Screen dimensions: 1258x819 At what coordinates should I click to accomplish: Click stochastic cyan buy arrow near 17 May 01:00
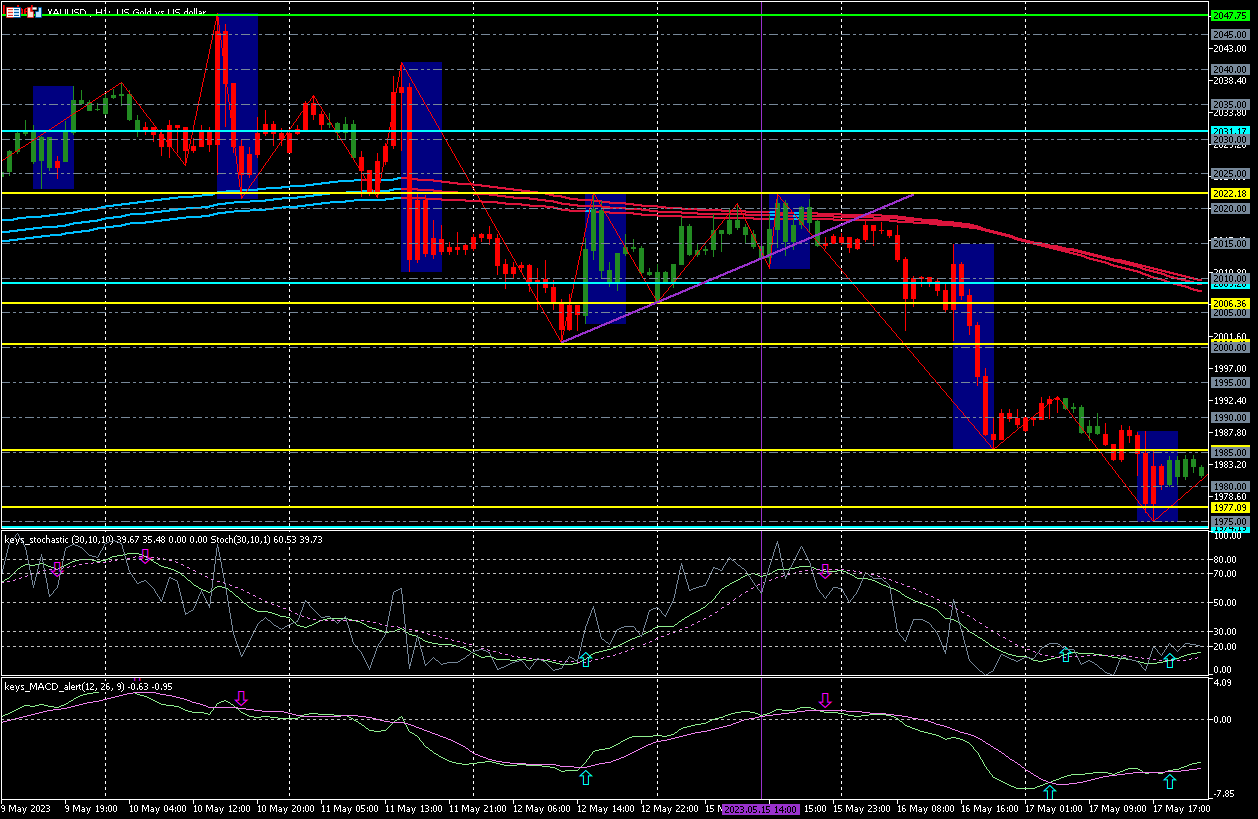(x=1066, y=654)
